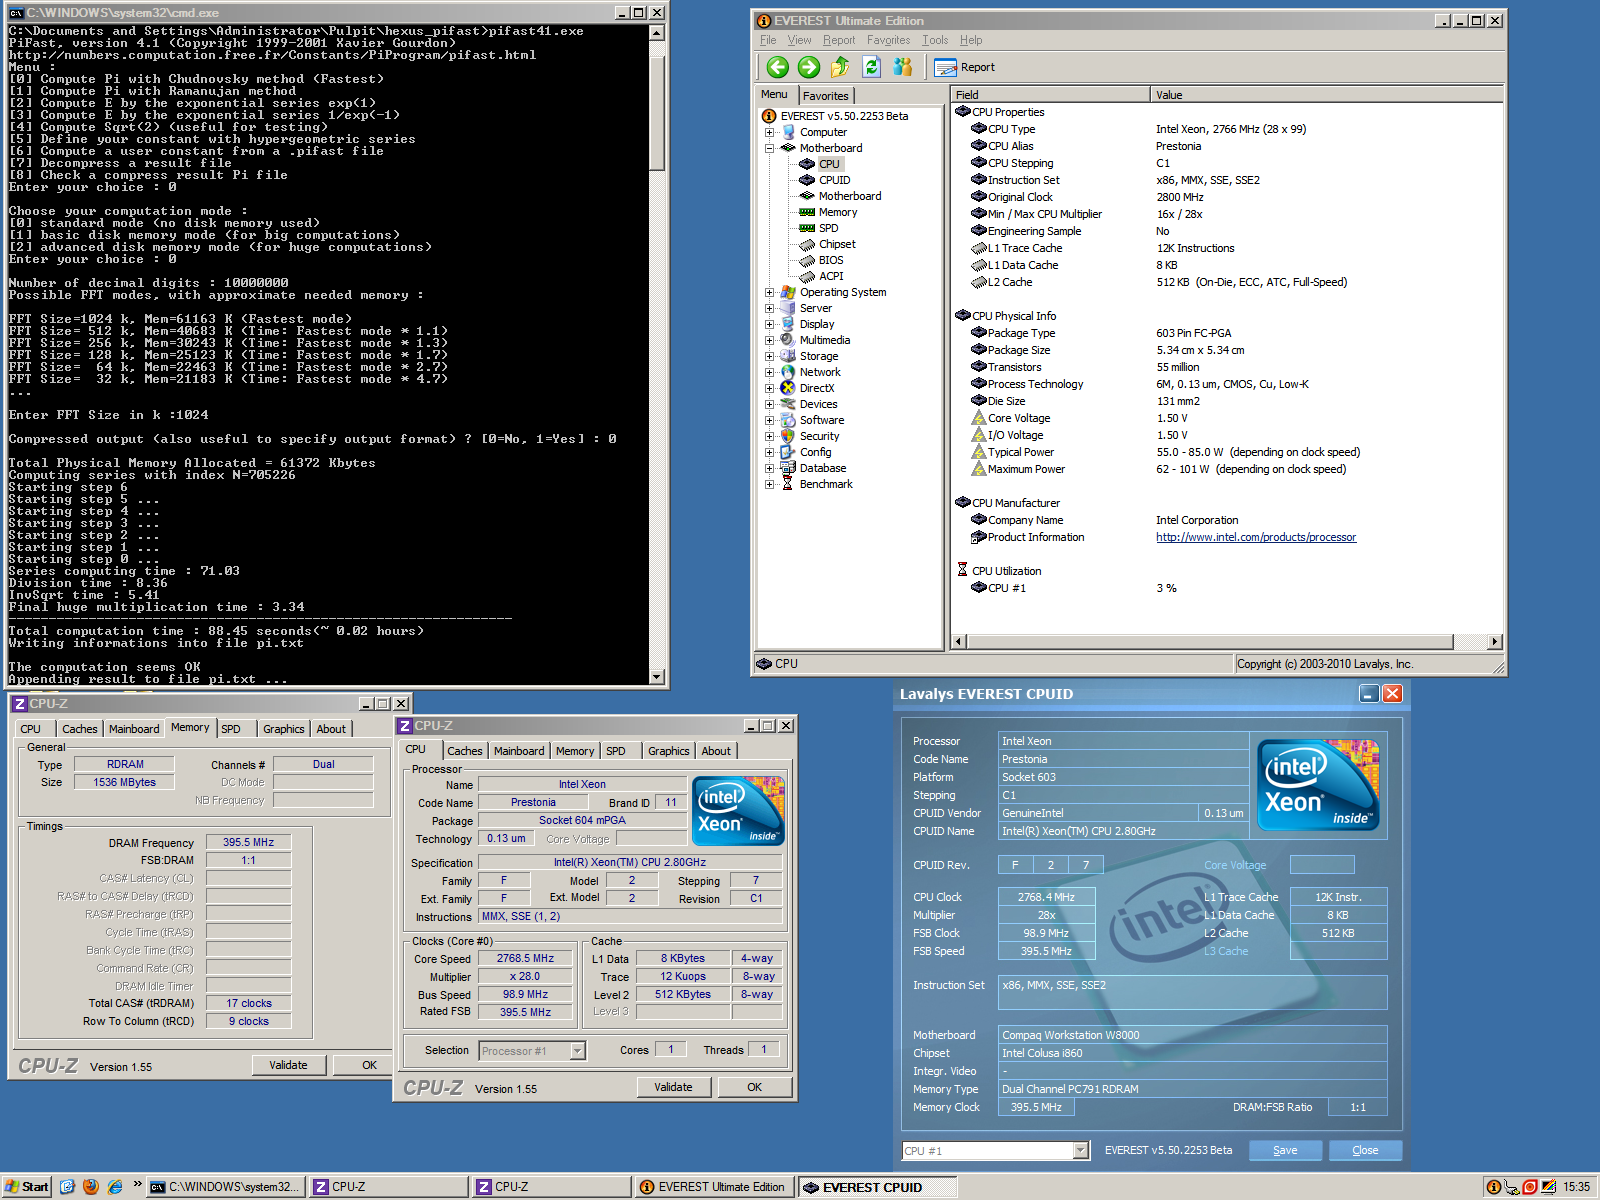Viewport: 1600px width, 1200px height.
Task: Refresh the EVEREST page with the refresh icon
Action: click(871, 67)
